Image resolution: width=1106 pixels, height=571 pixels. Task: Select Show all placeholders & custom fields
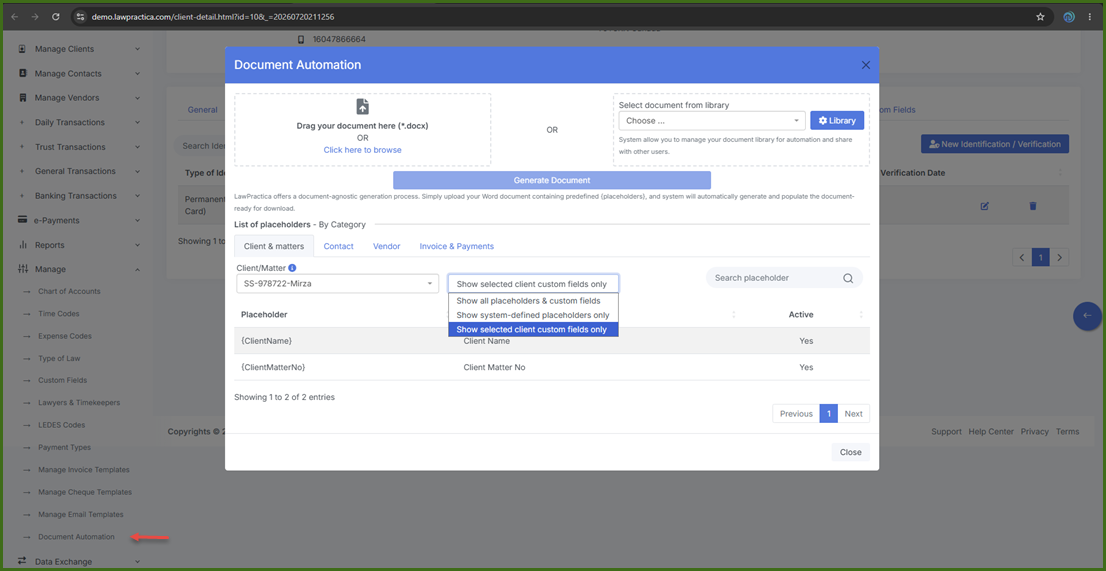533,300
